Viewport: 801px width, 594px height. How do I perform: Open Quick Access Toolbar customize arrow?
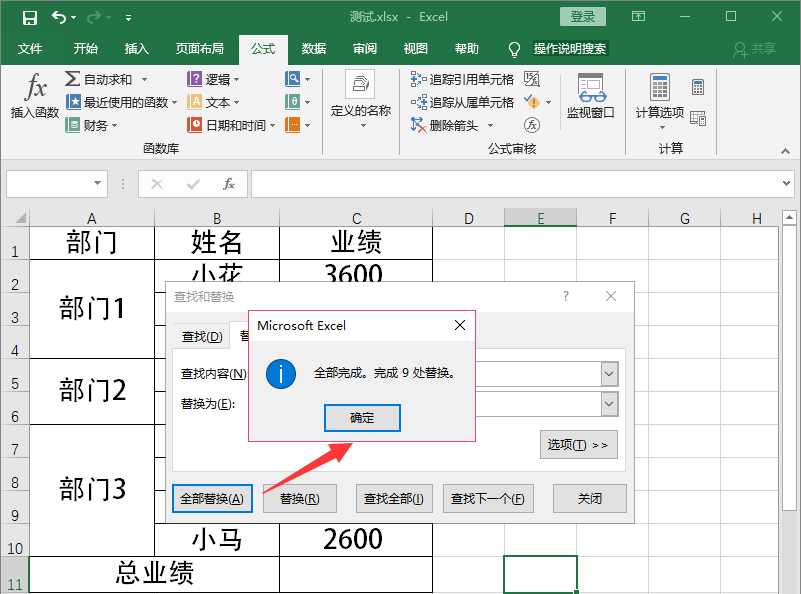(128, 18)
